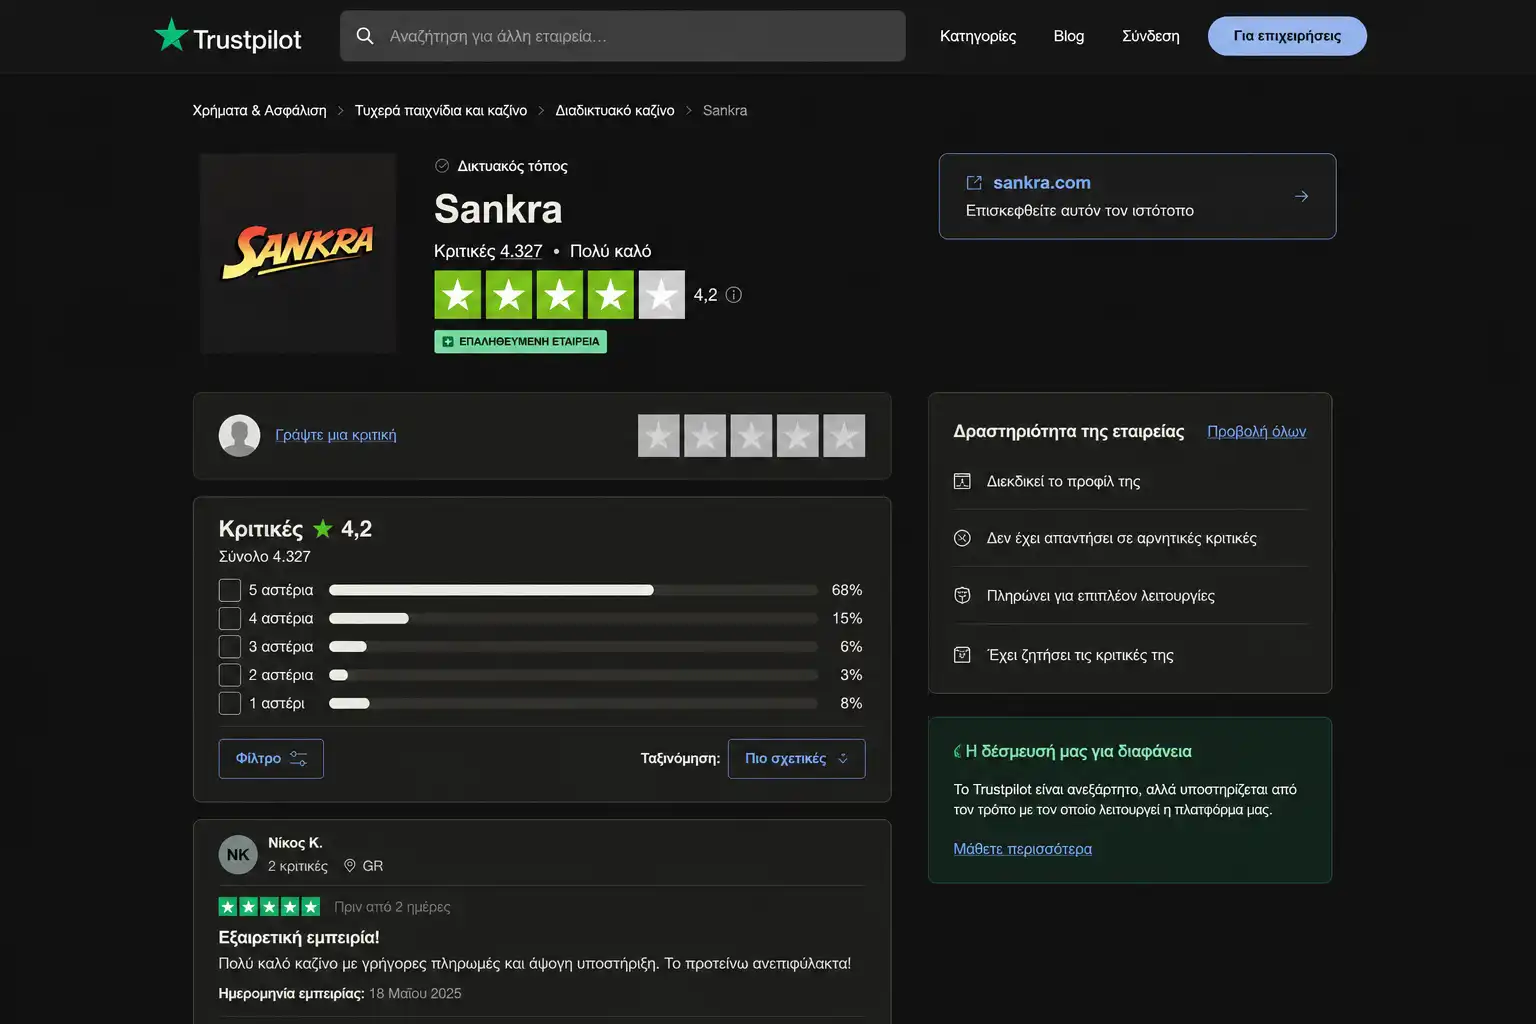The width and height of the screenshot is (1536, 1024).
Task: Click the large company rating stars
Action: coord(560,295)
